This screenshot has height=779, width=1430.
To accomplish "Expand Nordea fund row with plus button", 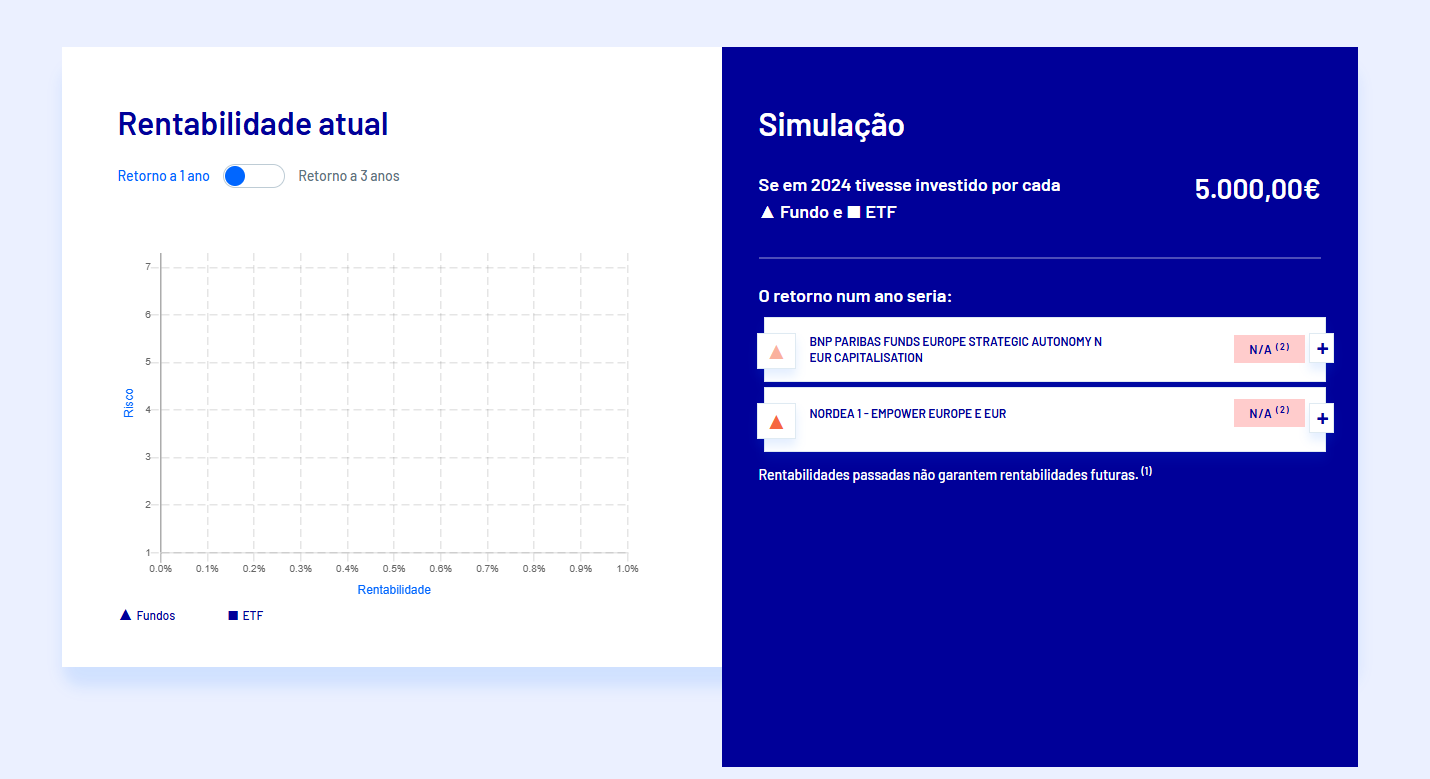I will (1321, 417).
